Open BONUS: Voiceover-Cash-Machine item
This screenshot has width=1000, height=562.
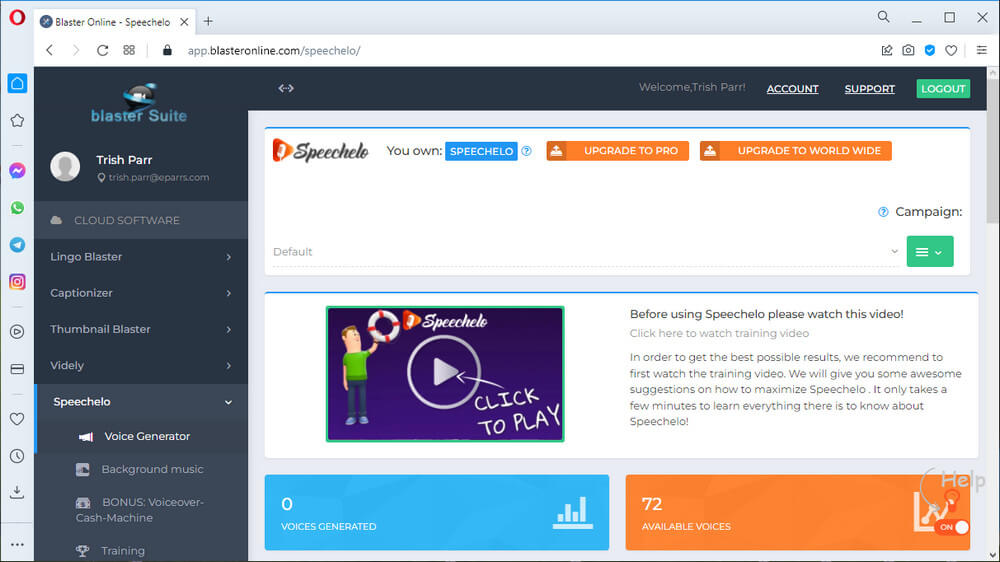[x=142, y=510]
